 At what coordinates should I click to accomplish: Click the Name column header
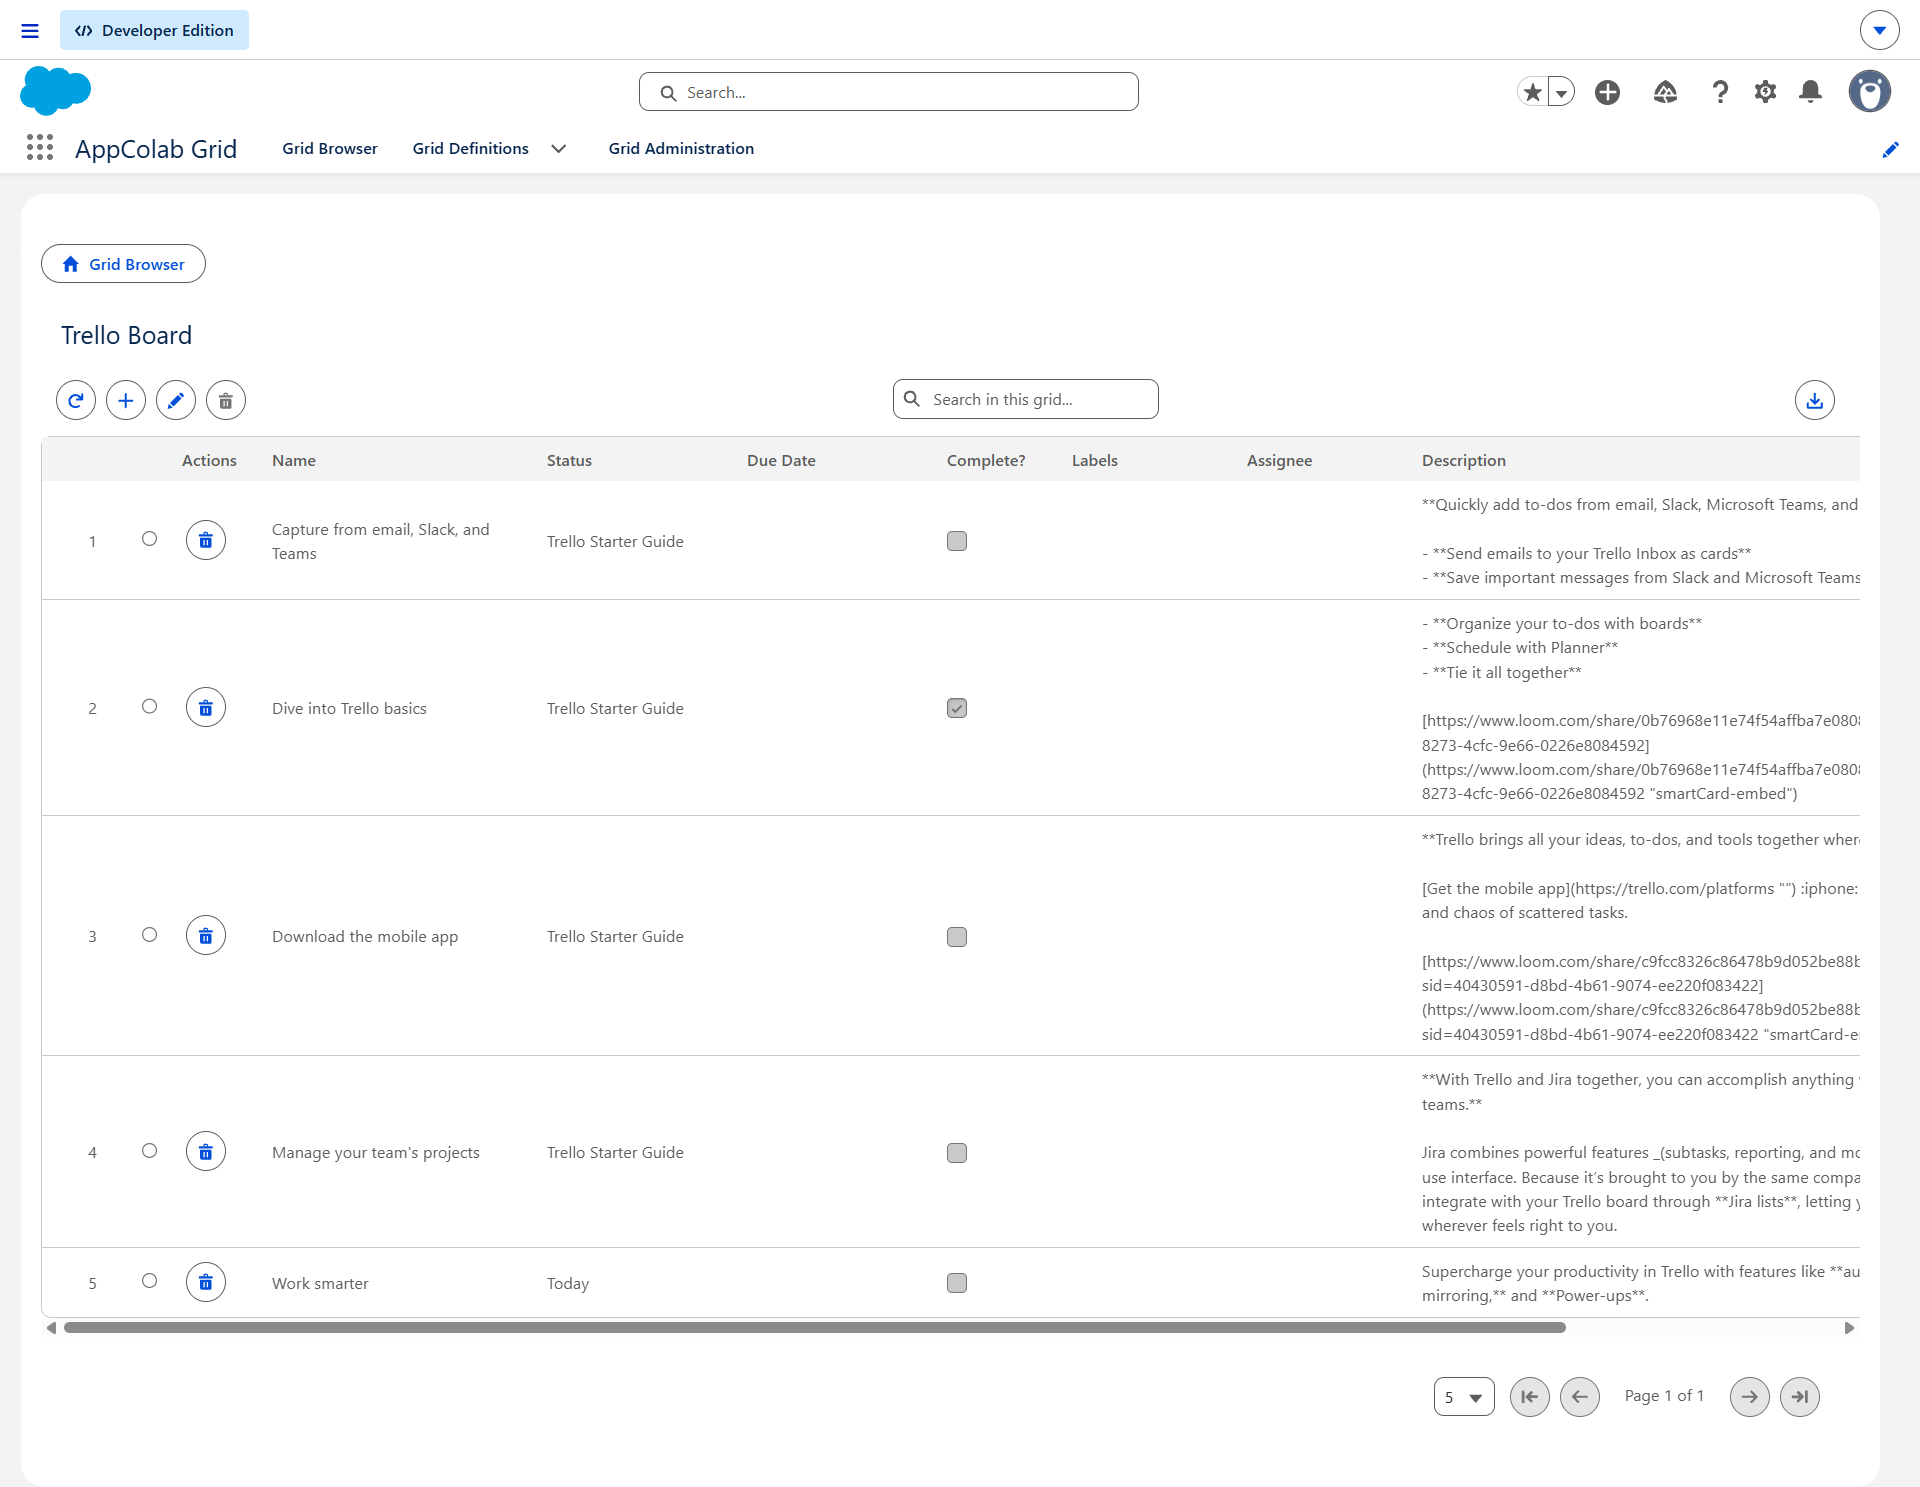(294, 460)
